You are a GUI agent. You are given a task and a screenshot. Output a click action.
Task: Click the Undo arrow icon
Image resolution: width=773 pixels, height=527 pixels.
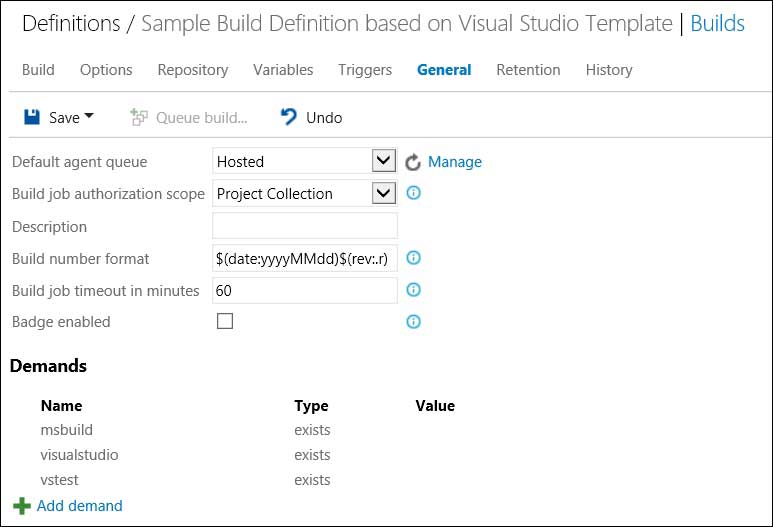(x=289, y=117)
